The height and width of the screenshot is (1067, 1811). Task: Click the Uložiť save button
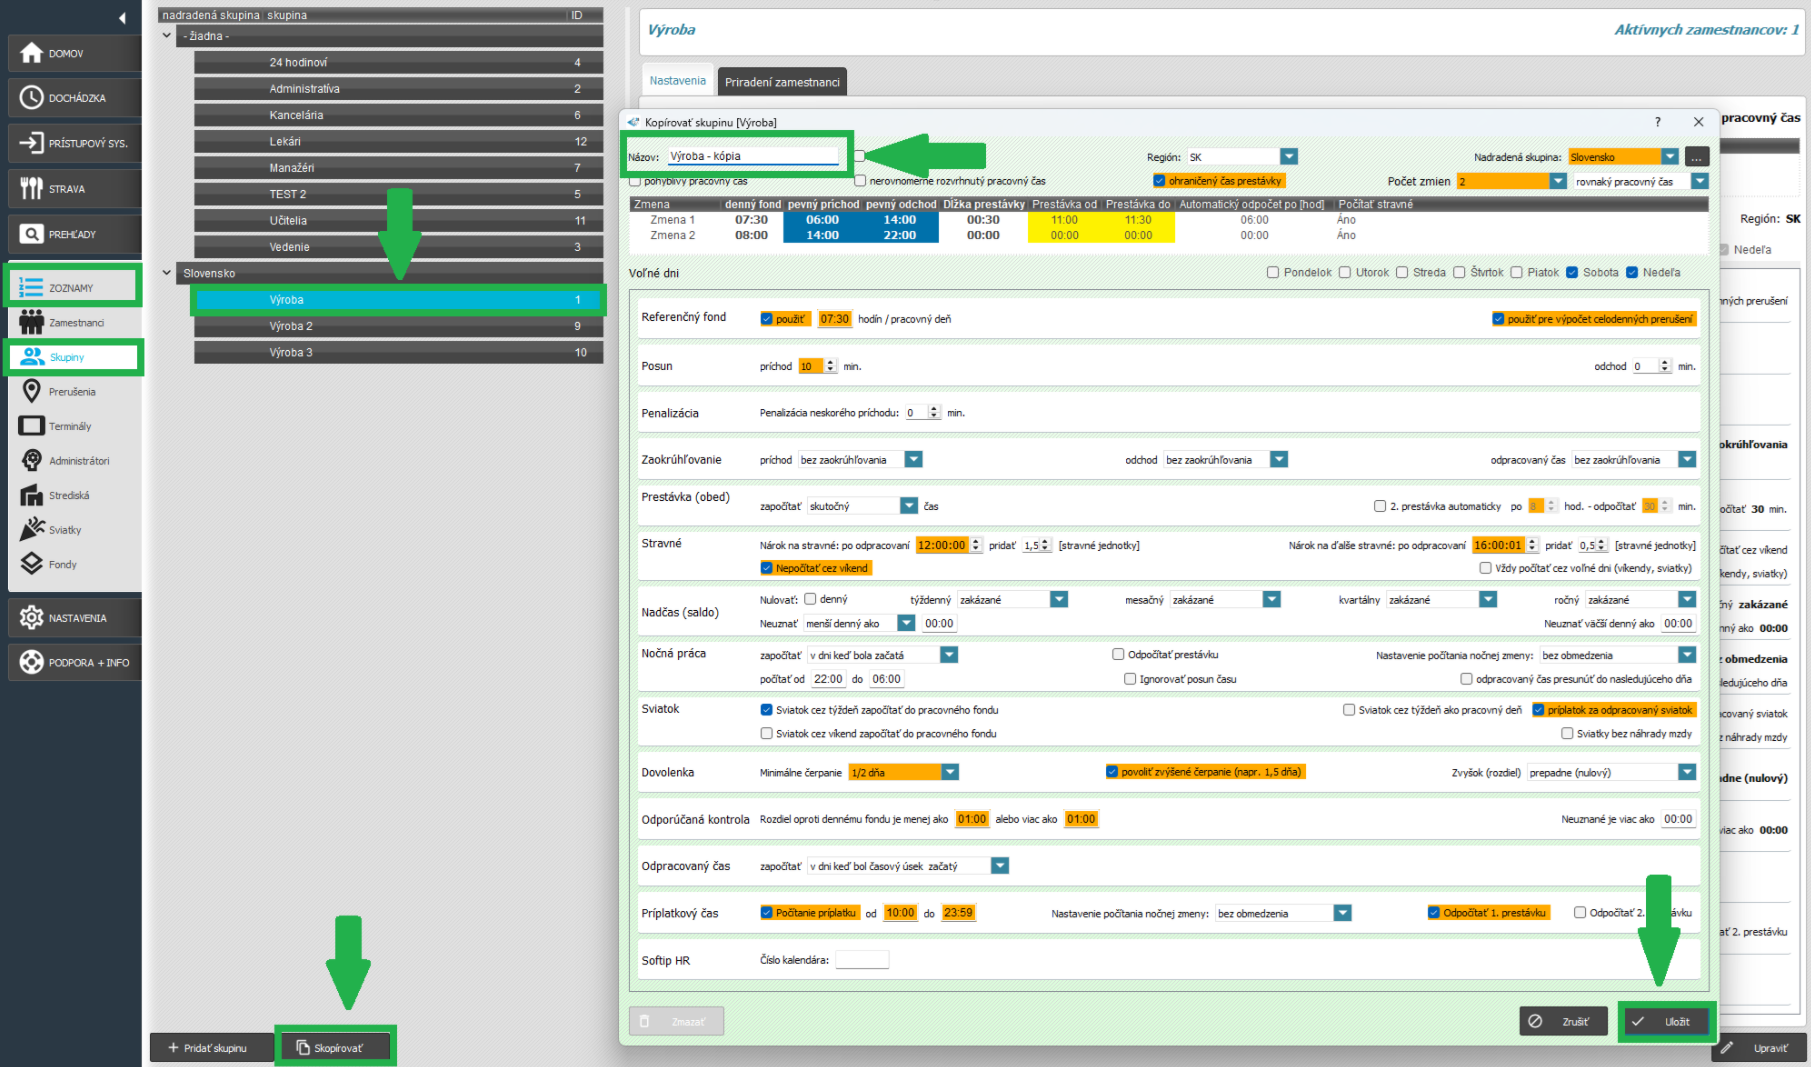point(1666,1021)
